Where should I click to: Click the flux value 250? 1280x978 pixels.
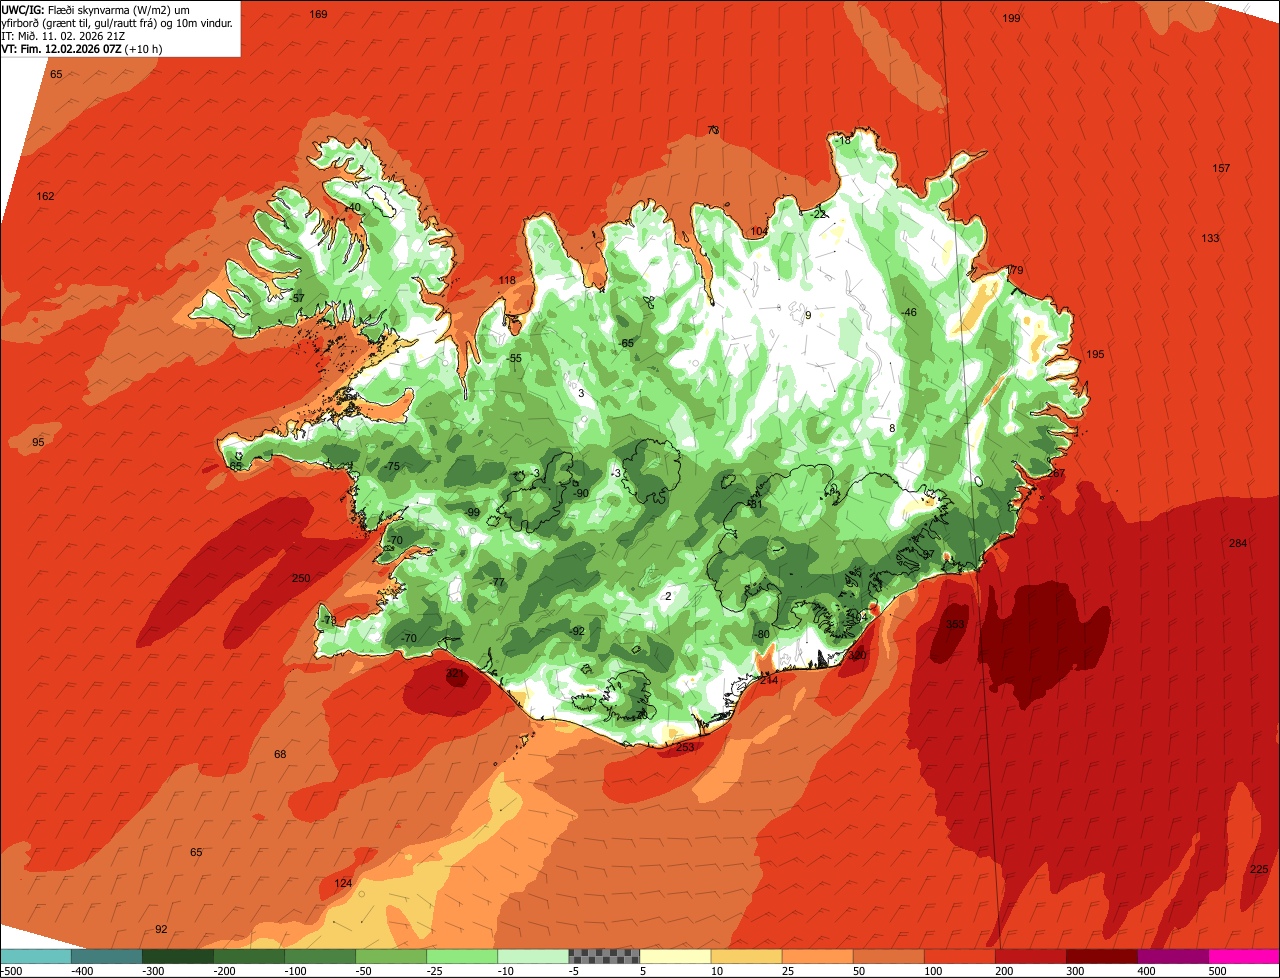tap(301, 578)
